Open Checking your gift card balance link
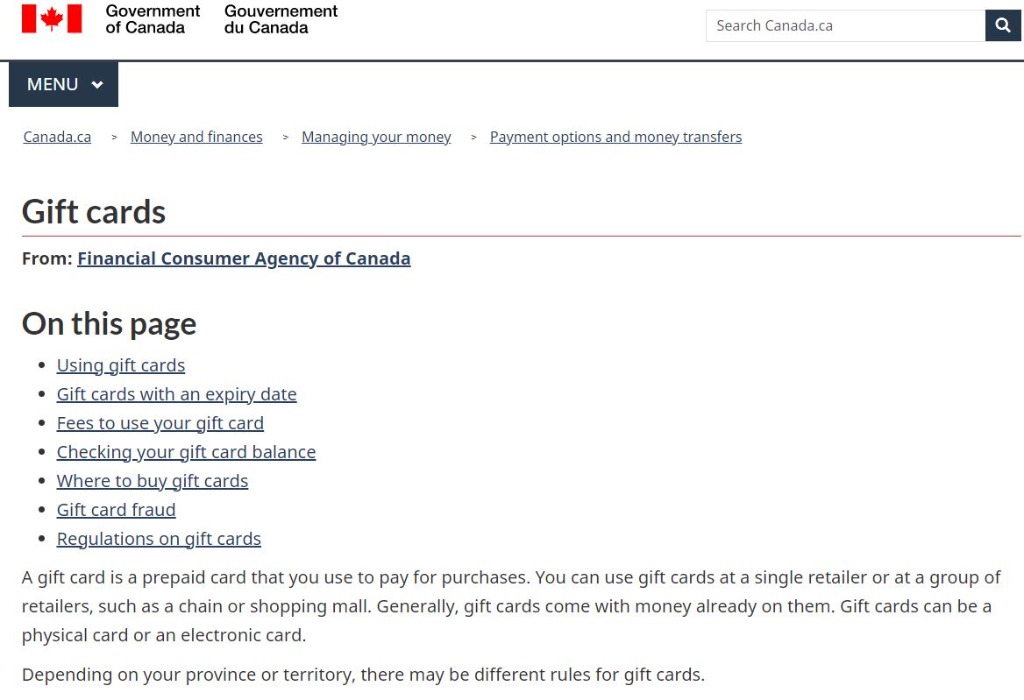 186,452
